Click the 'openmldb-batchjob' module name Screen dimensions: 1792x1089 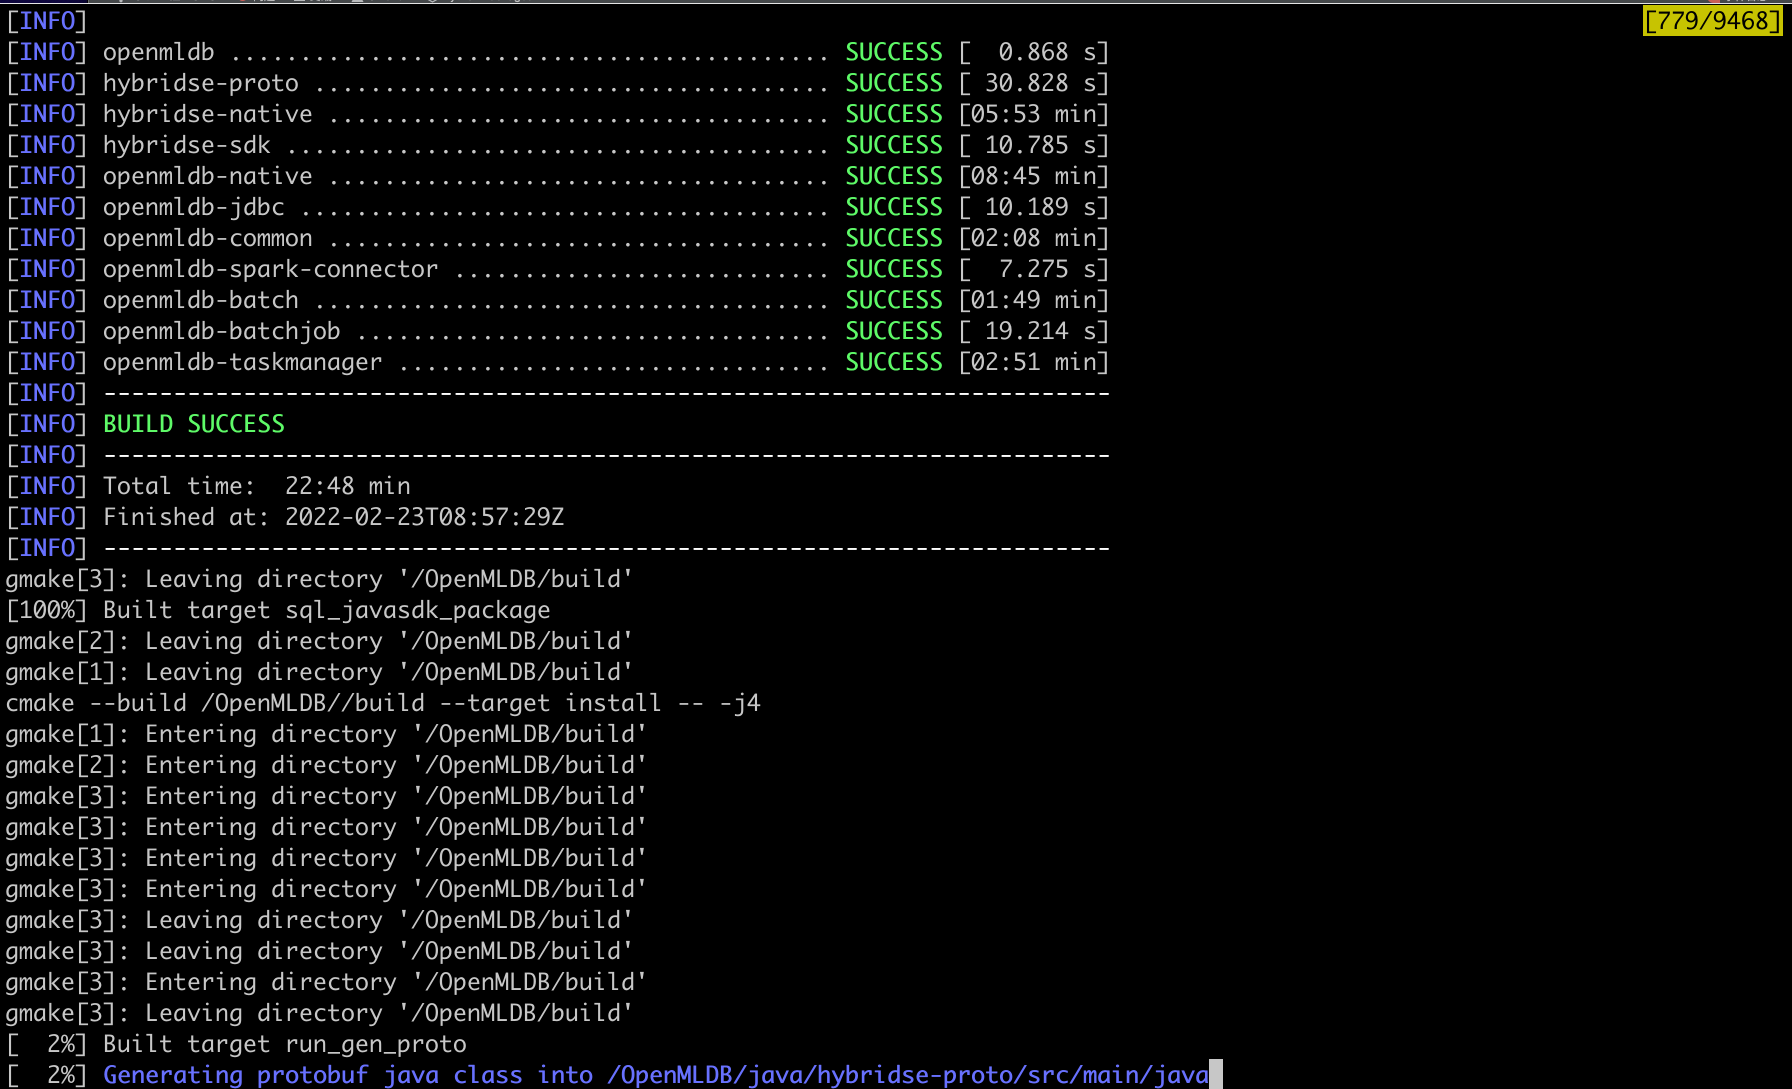[x=221, y=331]
